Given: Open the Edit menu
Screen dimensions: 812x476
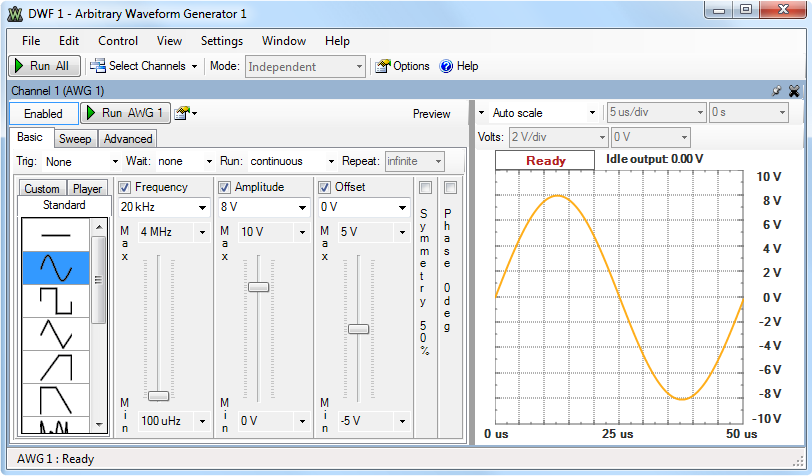Looking at the screenshot, I should pyautogui.click(x=69, y=41).
